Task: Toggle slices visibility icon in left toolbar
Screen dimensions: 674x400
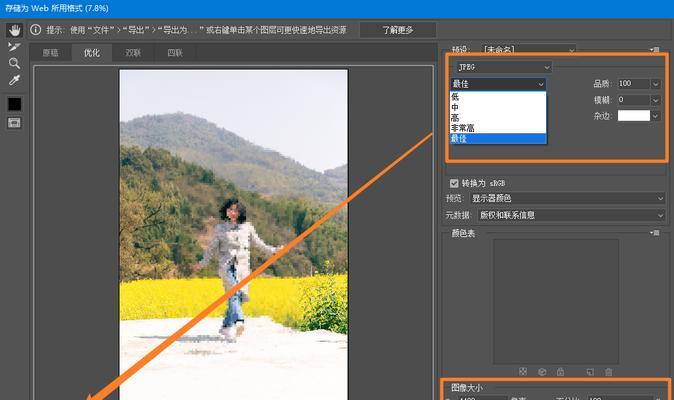Action: [14, 122]
